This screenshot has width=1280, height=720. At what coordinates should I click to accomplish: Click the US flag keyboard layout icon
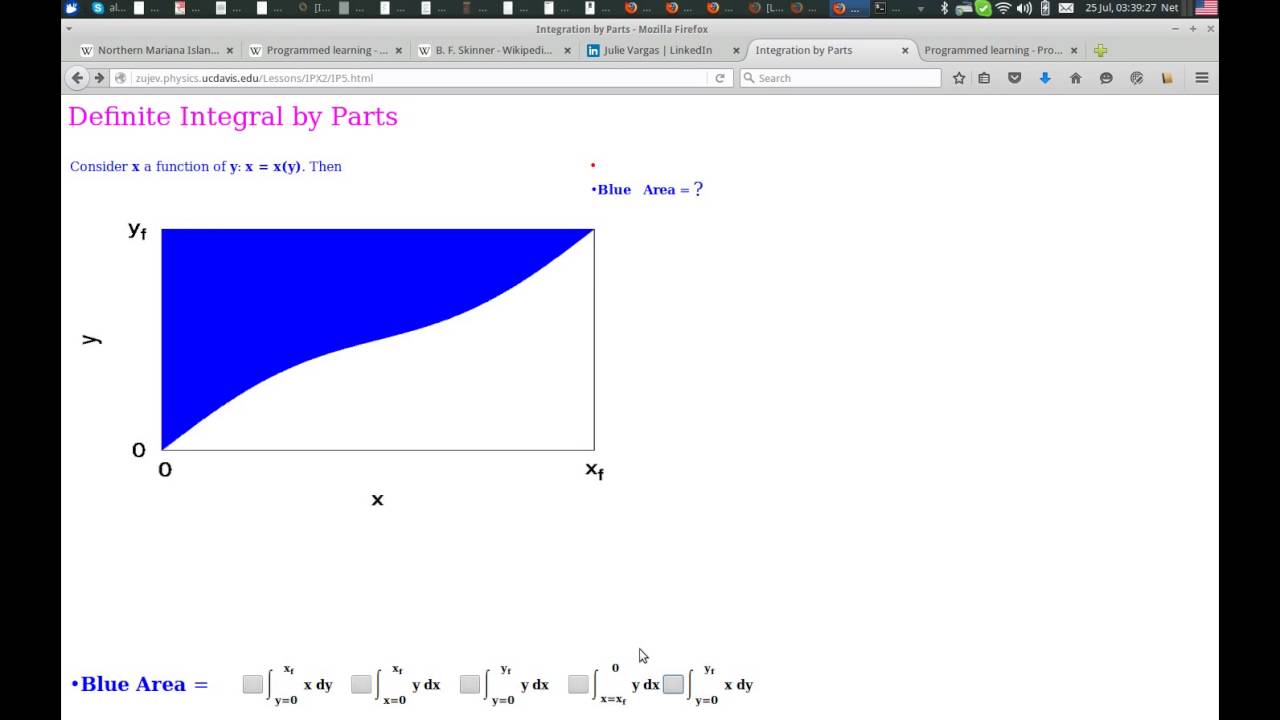coord(1206,8)
